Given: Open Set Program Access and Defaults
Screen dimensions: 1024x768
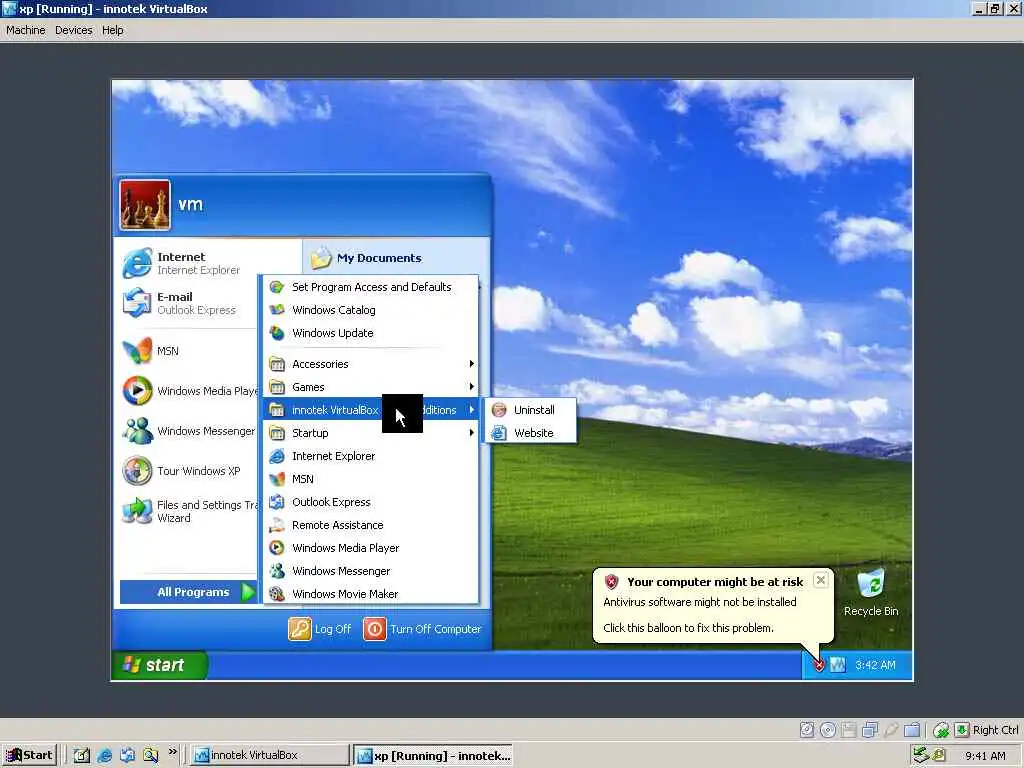Looking at the screenshot, I should [x=370, y=287].
